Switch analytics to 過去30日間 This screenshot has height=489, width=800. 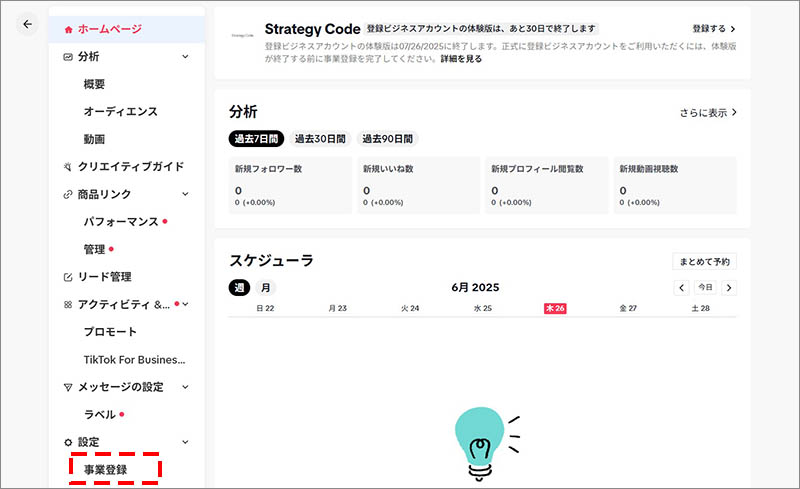click(320, 138)
